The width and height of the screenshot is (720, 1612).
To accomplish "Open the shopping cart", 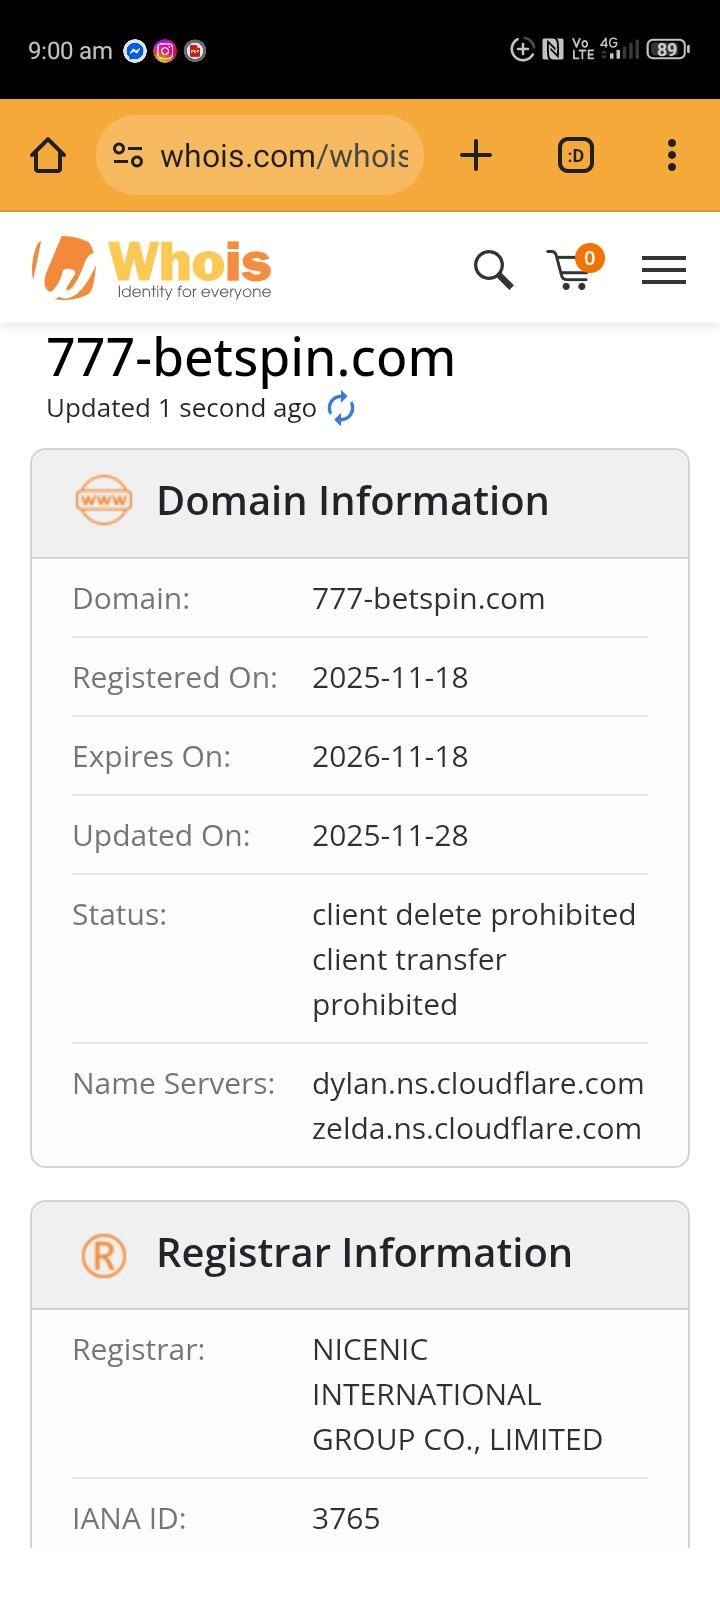I will (571, 270).
